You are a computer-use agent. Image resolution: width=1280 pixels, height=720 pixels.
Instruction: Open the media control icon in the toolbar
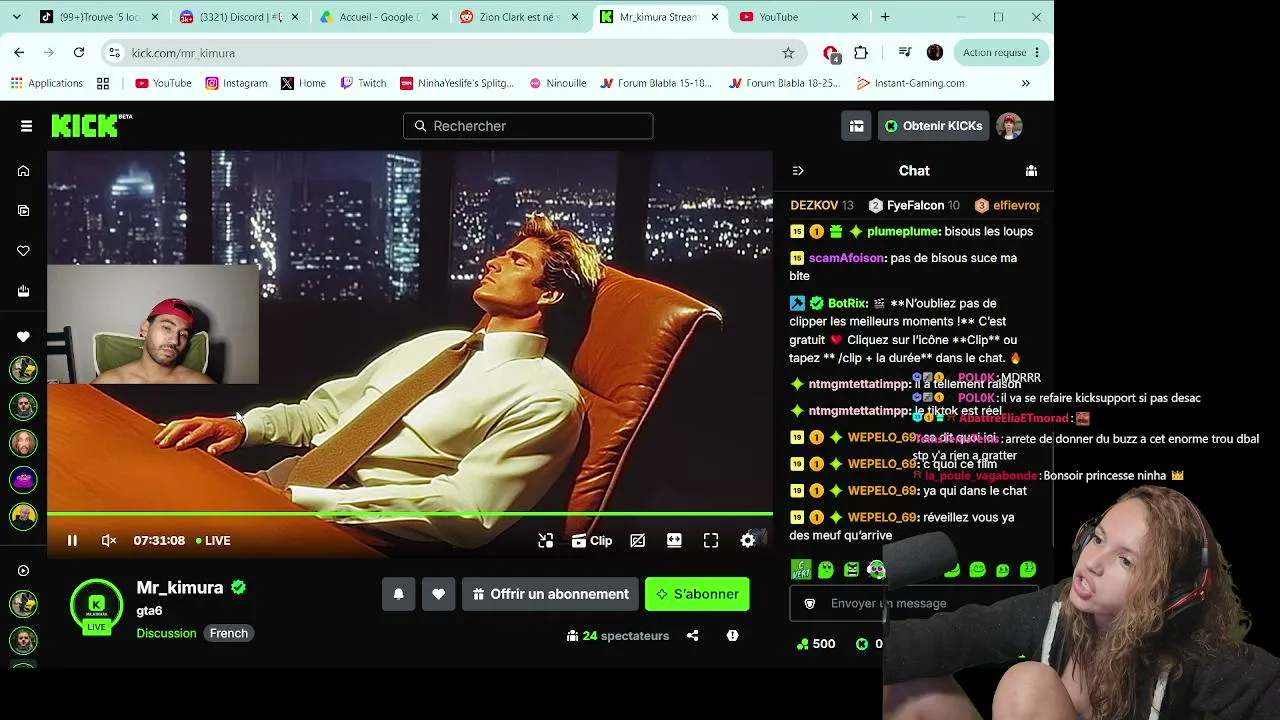click(905, 53)
